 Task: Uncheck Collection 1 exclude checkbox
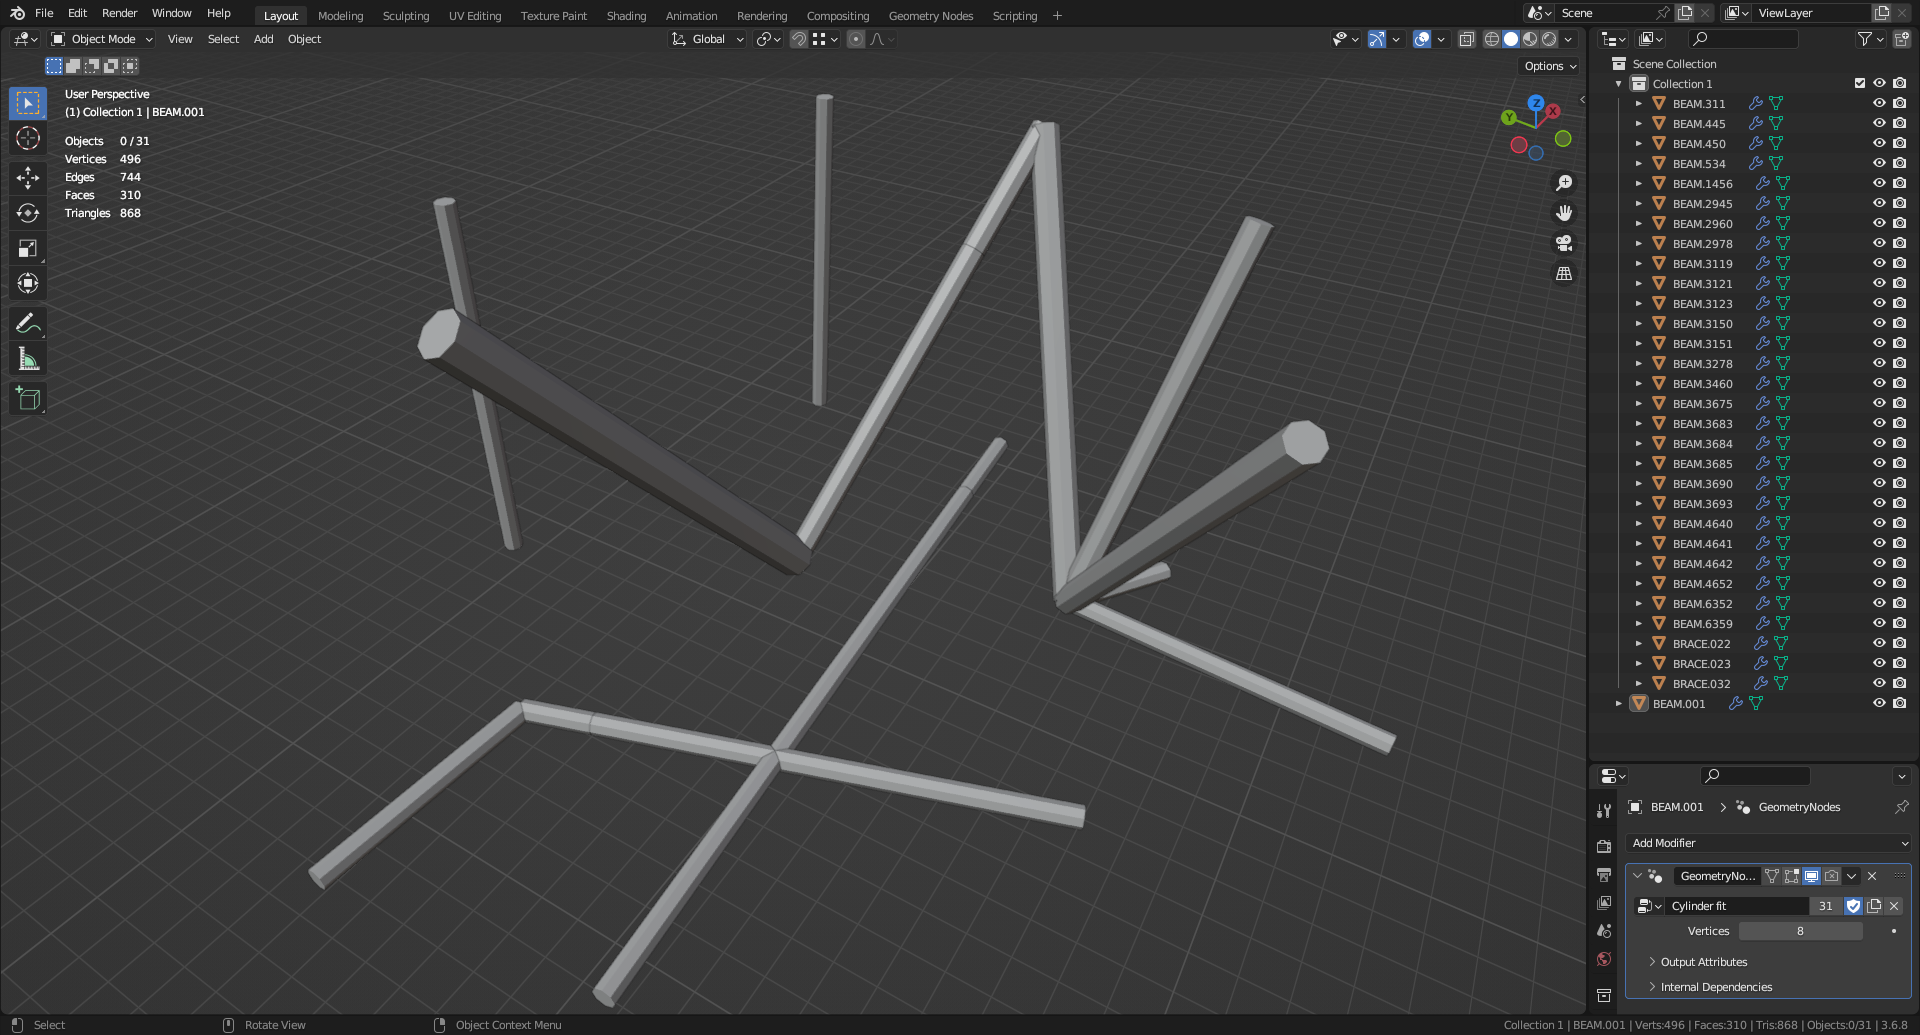point(1860,83)
